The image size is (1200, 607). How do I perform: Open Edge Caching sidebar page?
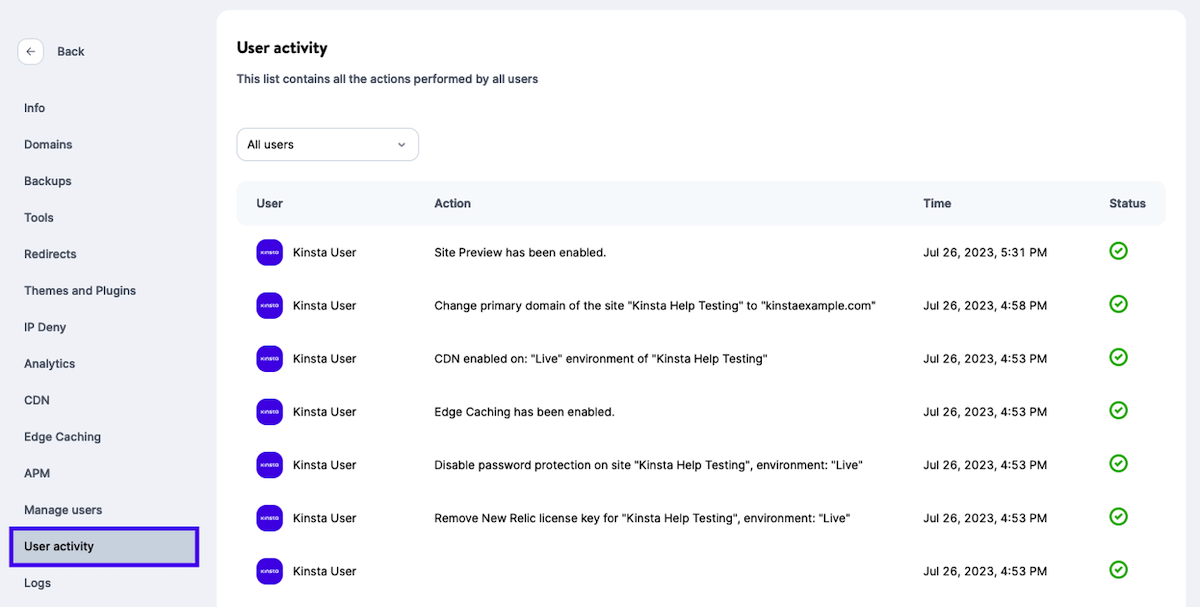(62, 437)
